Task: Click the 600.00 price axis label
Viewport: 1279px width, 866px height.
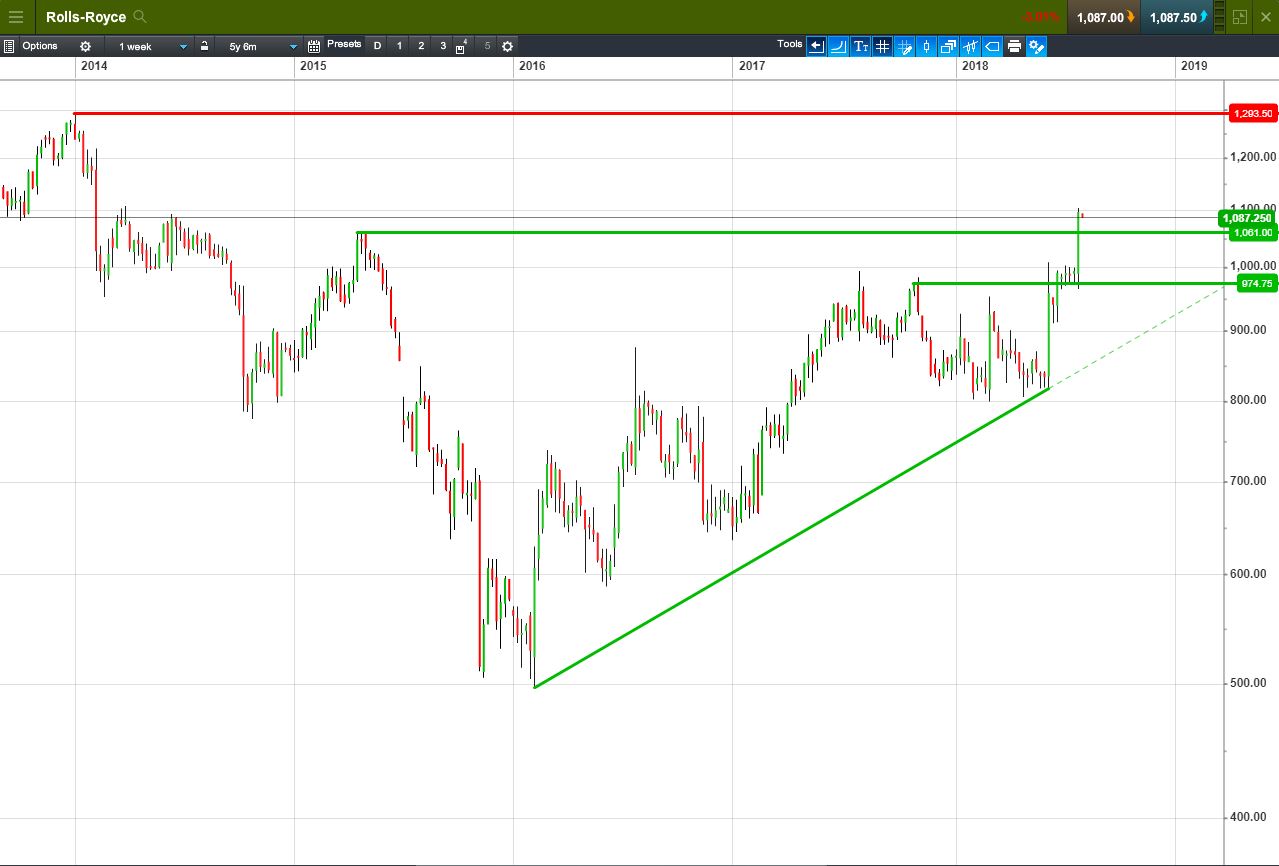Action: click(x=1250, y=573)
